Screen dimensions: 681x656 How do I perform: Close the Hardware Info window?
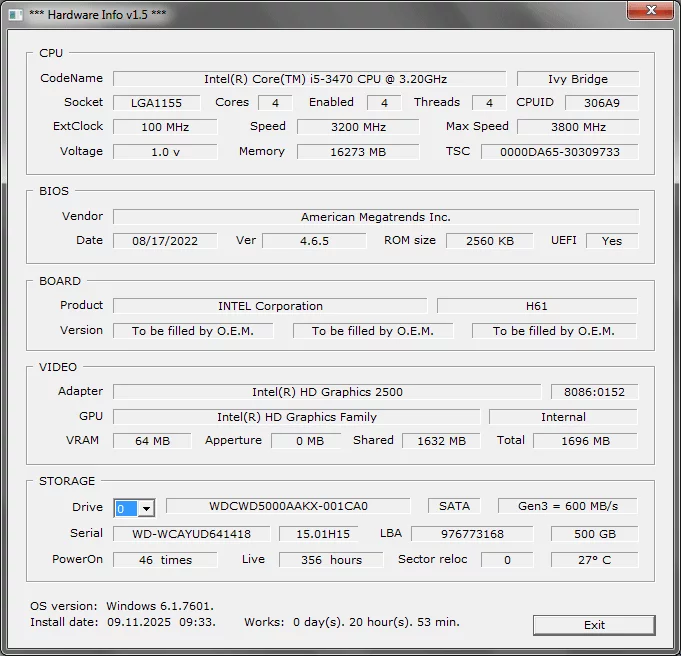[x=650, y=10]
